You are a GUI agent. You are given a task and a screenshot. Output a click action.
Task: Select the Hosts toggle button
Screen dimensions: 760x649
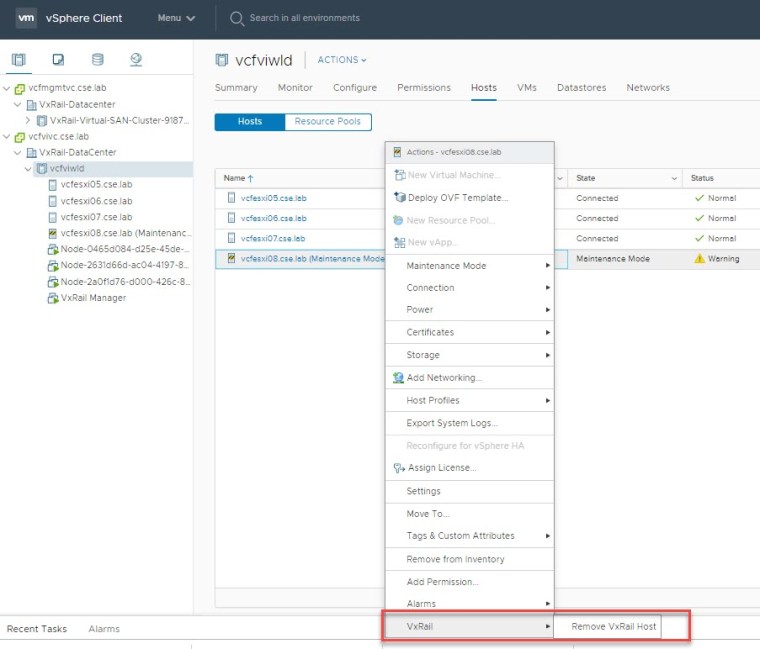coord(249,122)
